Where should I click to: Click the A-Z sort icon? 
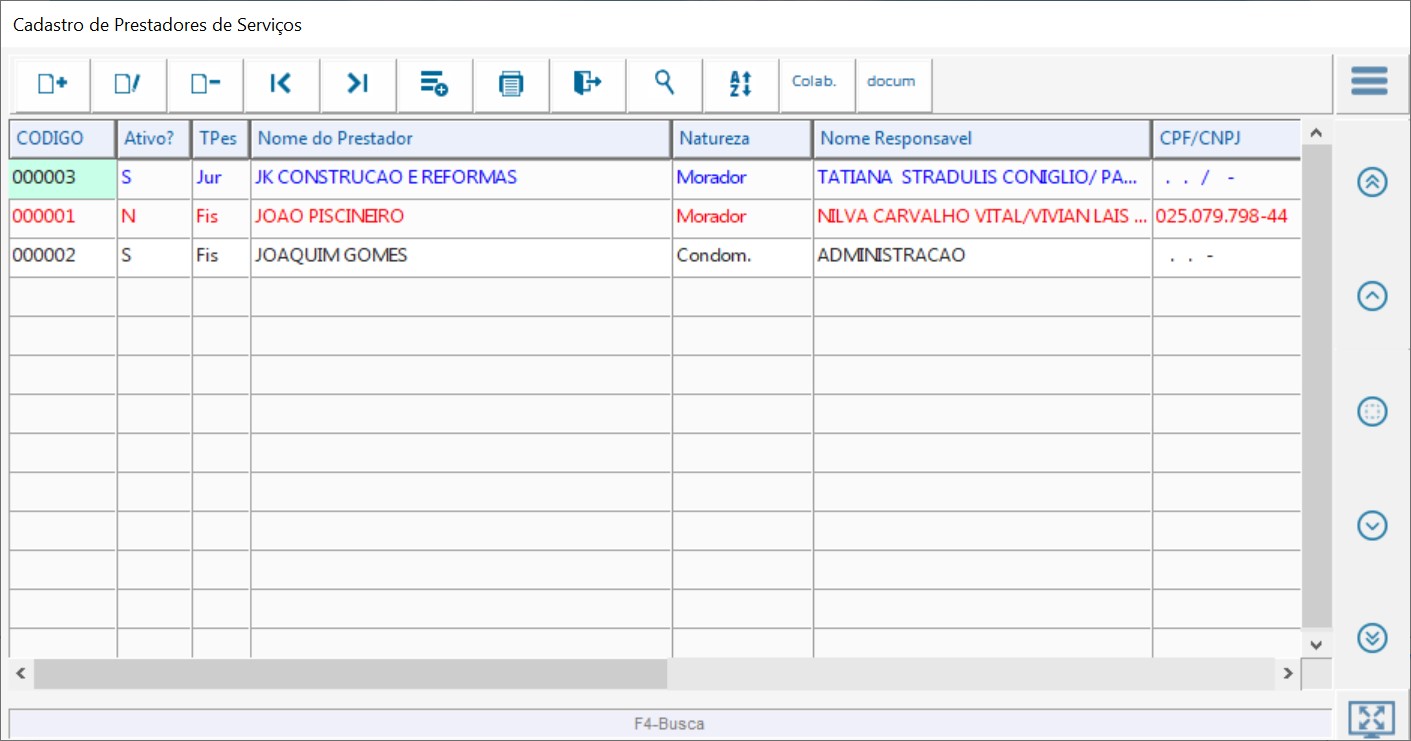click(740, 84)
